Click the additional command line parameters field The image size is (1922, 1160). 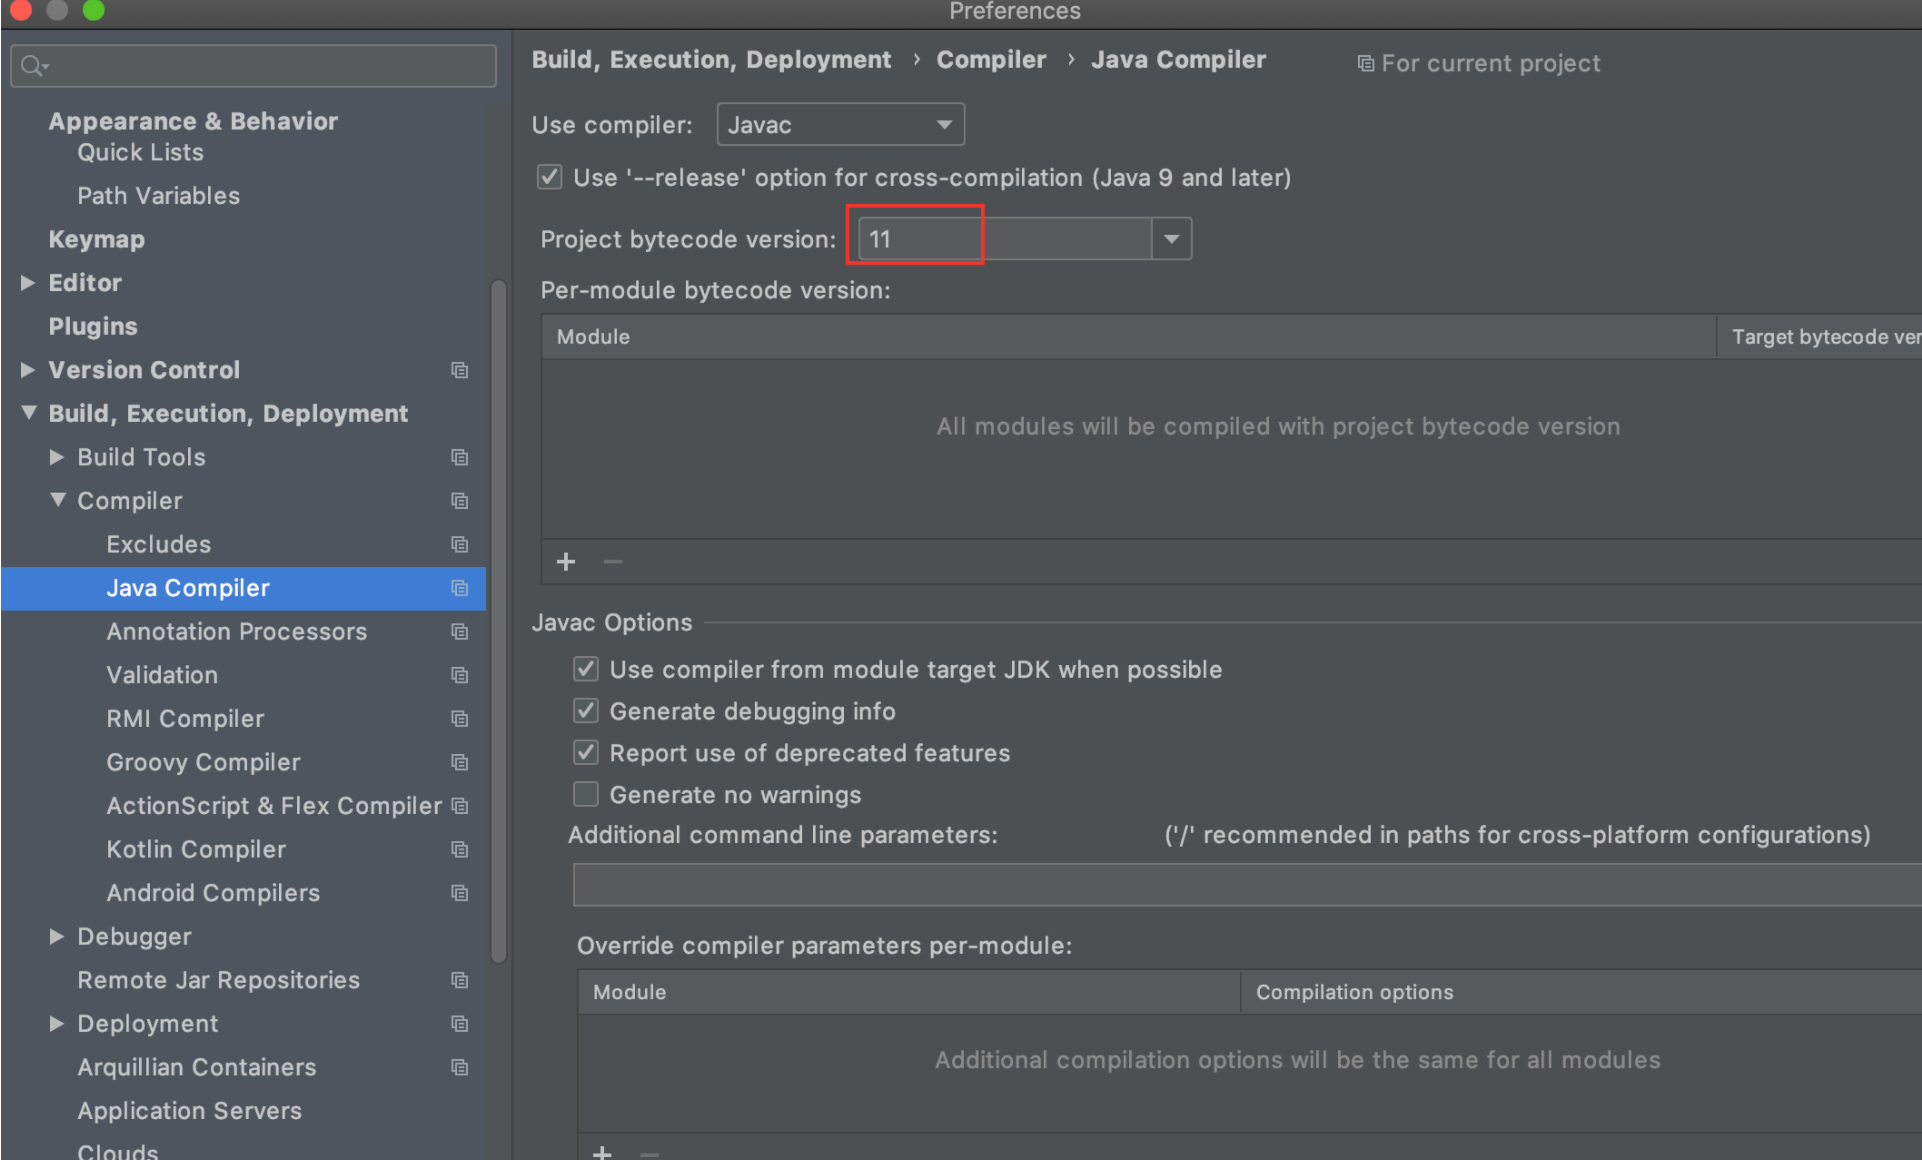[x=1240, y=885]
